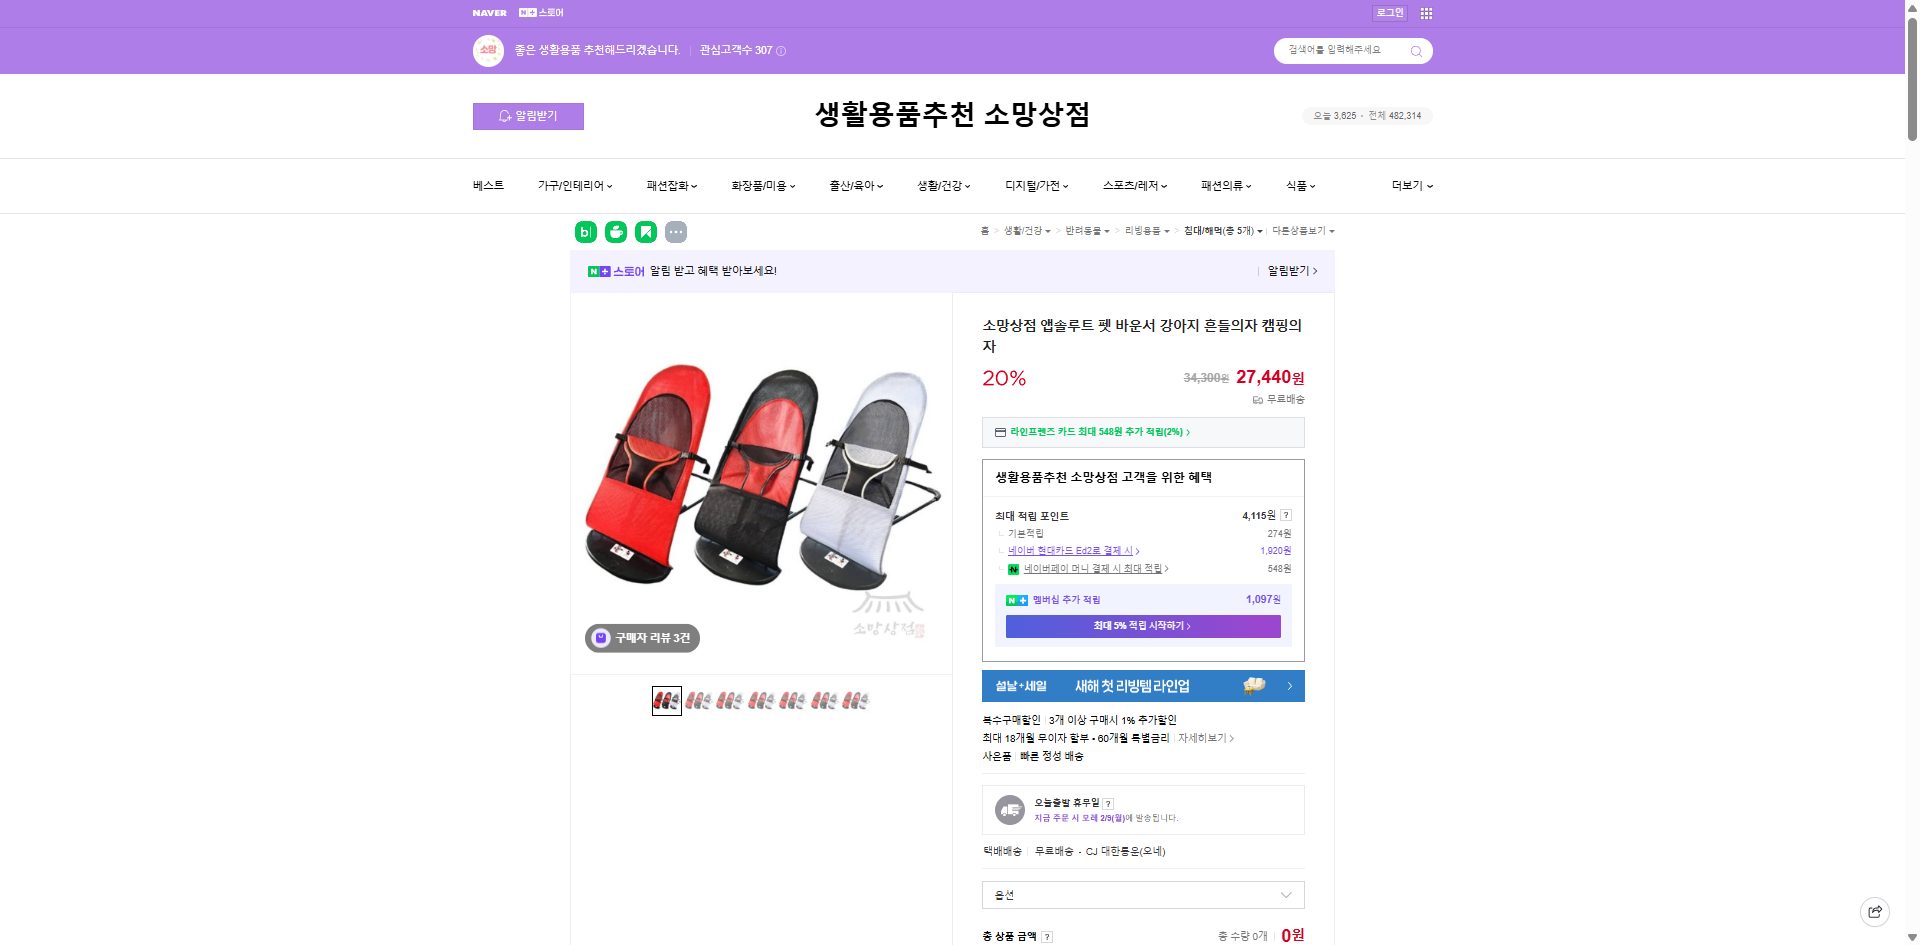Open the 스포츠/레저 category menu
This screenshot has height=945, width=1920.
pos(1130,185)
